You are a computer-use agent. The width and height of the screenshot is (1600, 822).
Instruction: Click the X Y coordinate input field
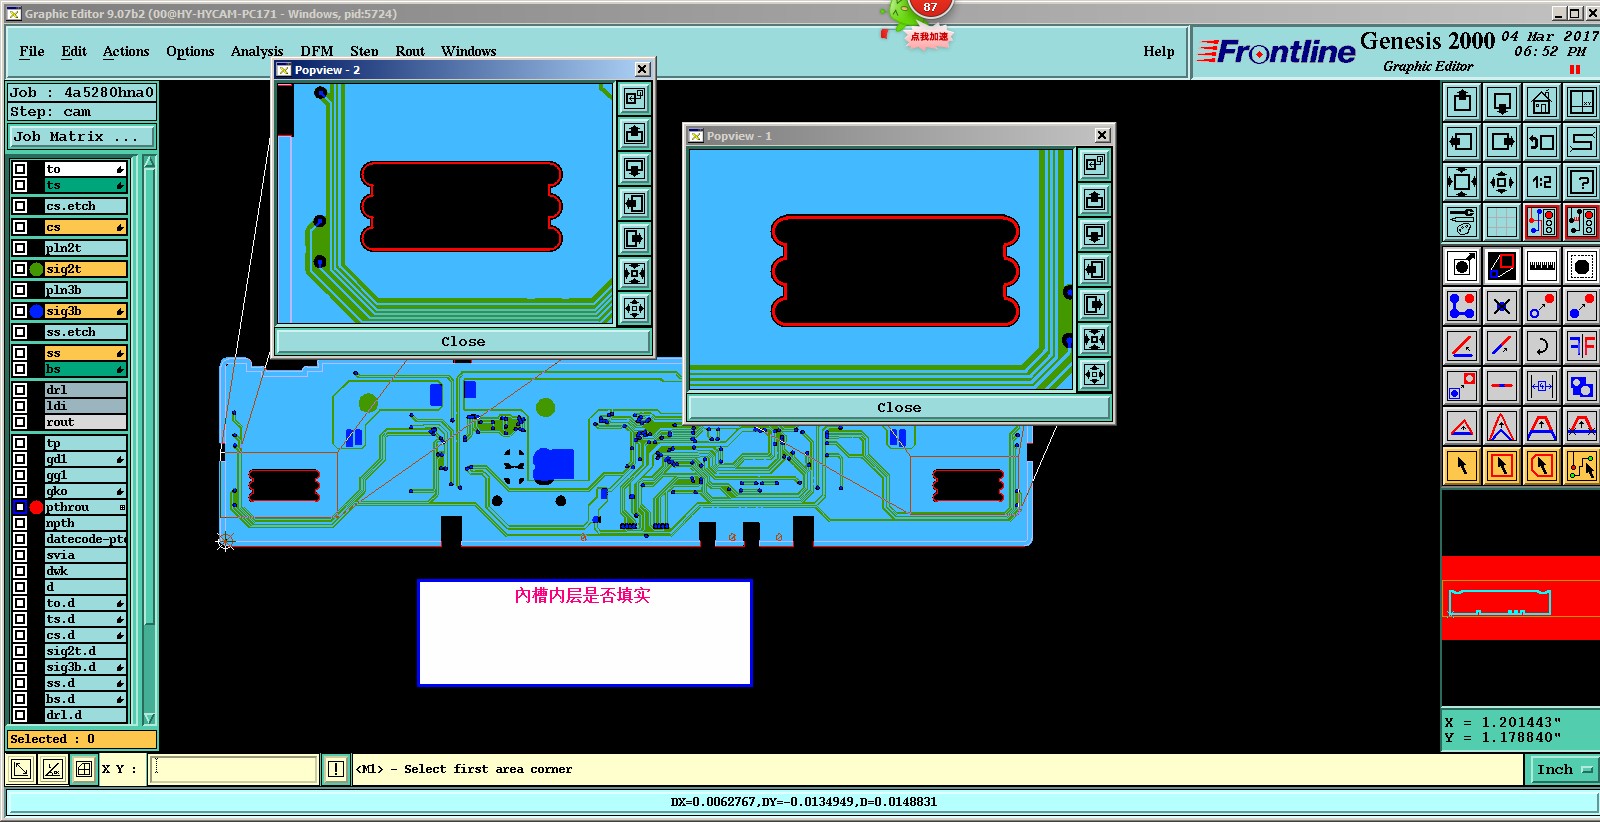pos(234,769)
